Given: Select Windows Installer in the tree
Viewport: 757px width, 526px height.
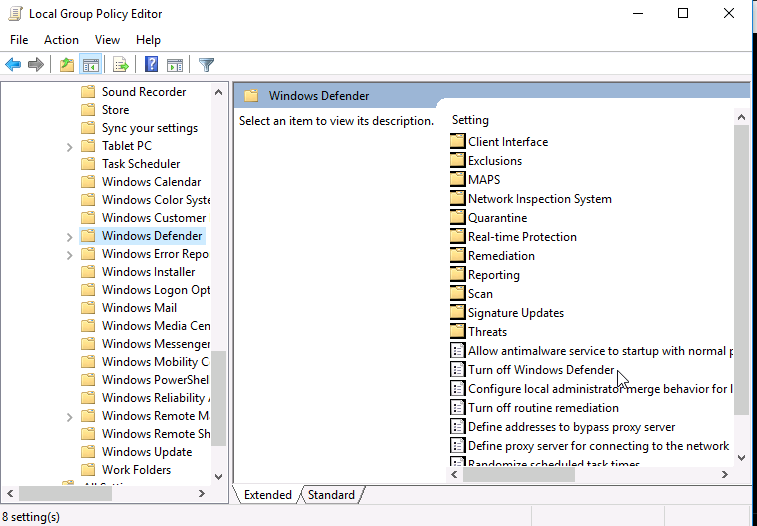Looking at the screenshot, I should [149, 272].
